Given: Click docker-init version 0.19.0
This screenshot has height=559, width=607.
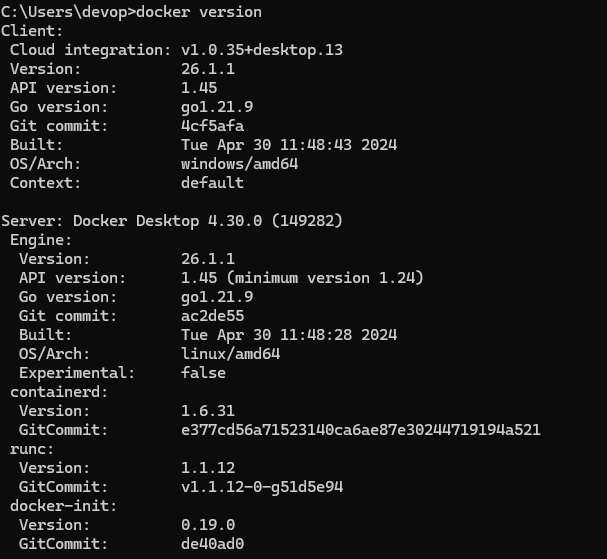Looking at the screenshot, I should point(208,525).
